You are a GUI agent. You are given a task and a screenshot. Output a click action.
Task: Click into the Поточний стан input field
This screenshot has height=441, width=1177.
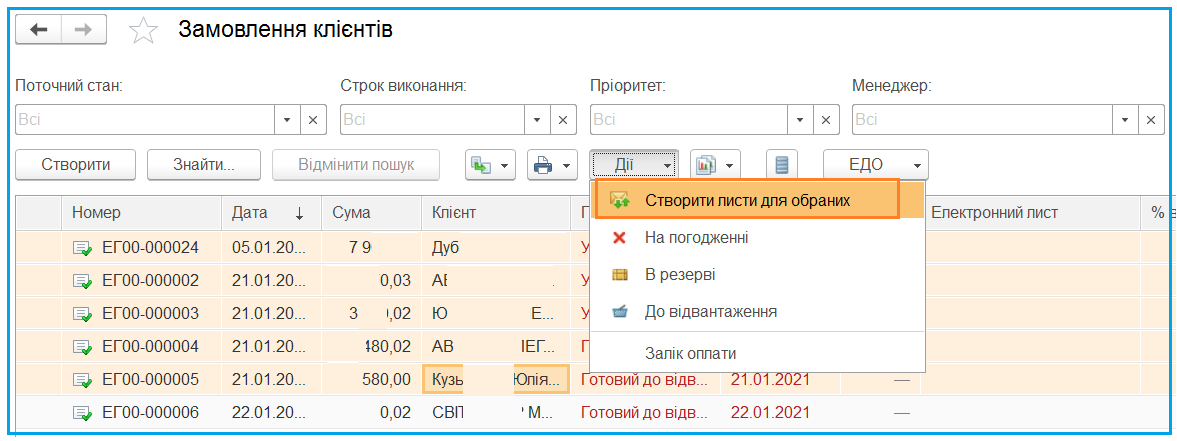click(x=146, y=119)
